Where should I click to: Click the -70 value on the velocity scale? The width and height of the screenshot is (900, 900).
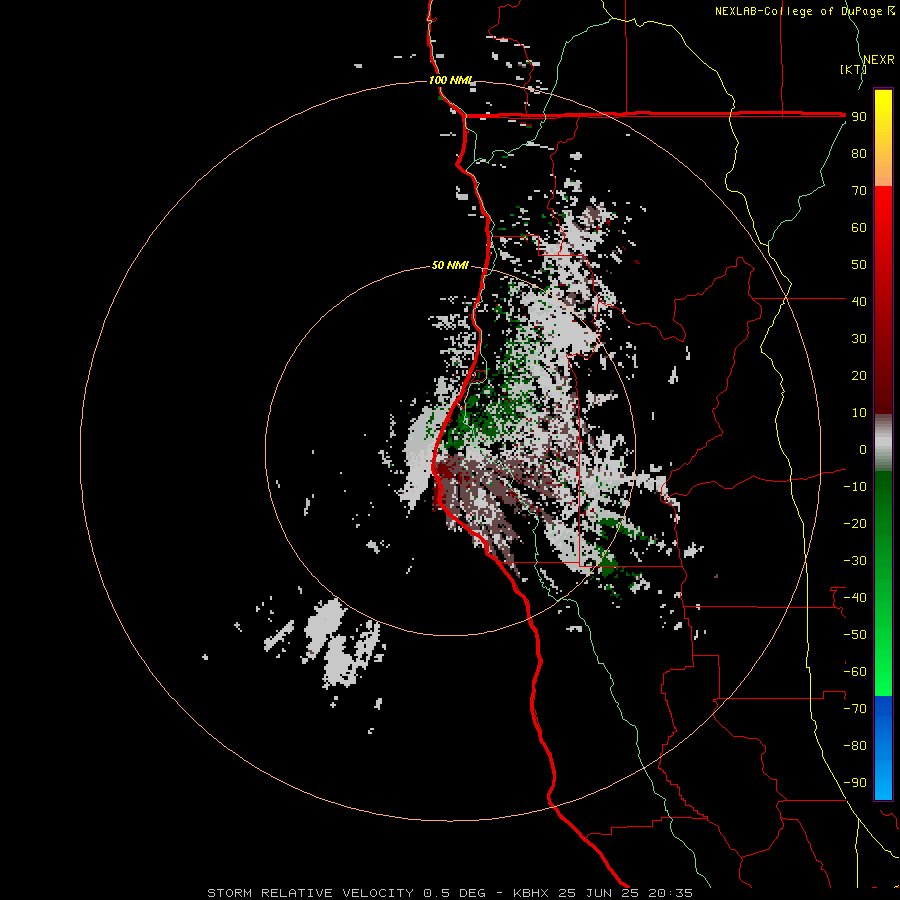855,709
